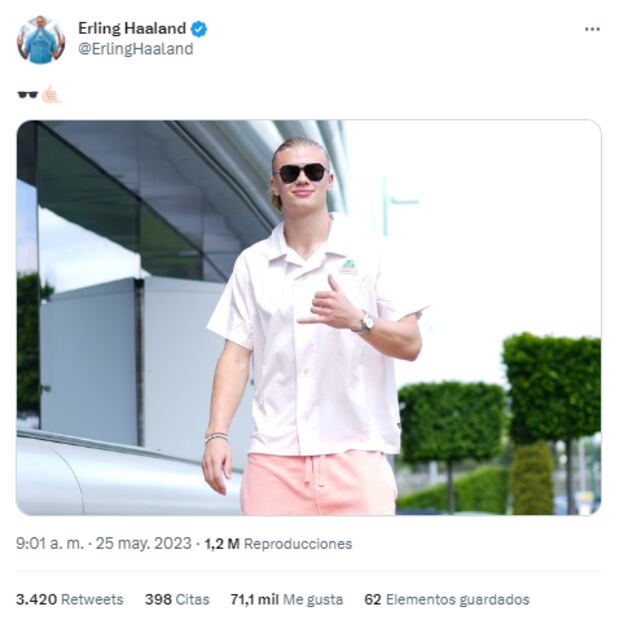Click the wristwatch in the photo
The image size is (619, 620).
click(366, 322)
